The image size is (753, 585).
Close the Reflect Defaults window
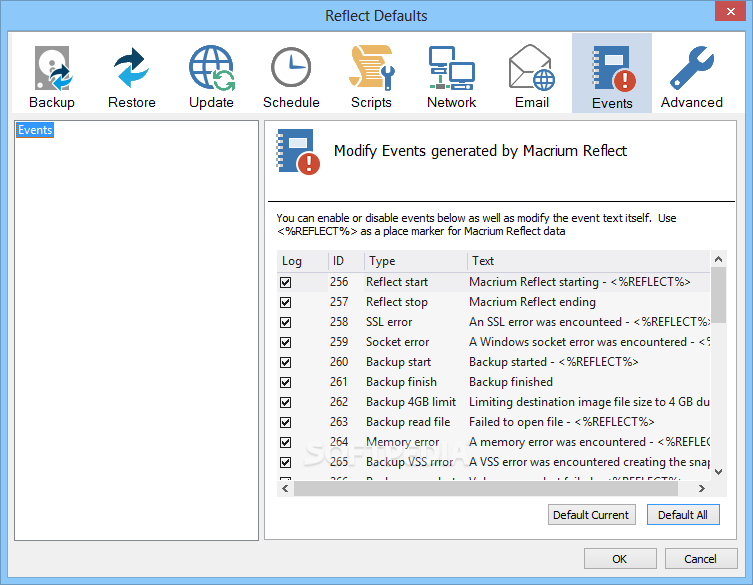tap(730, 11)
